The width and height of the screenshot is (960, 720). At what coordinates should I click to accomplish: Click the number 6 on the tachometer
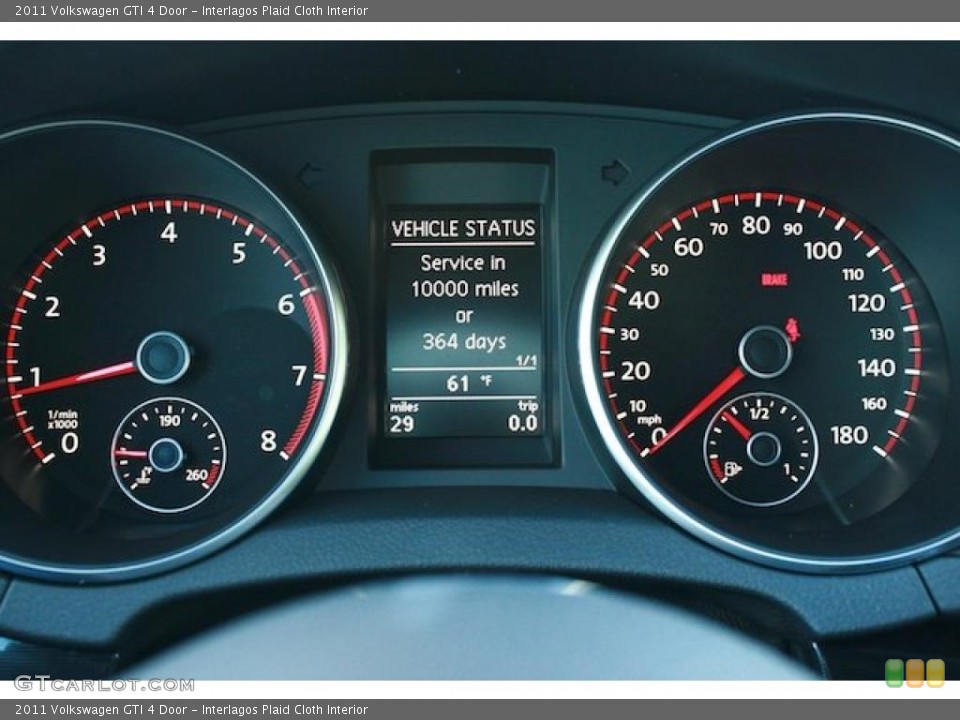pyautogui.click(x=286, y=304)
